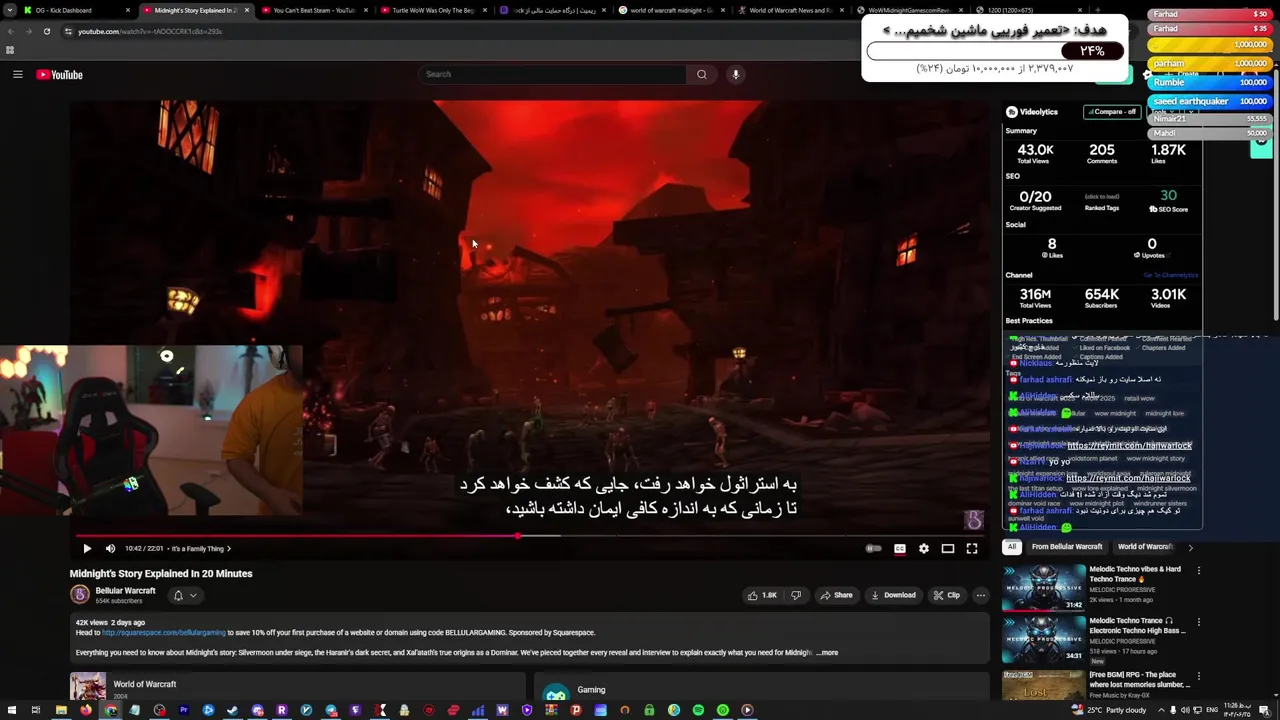
Task: Open Adobe Premiere Pro from taskbar
Action: [x=184, y=710]
